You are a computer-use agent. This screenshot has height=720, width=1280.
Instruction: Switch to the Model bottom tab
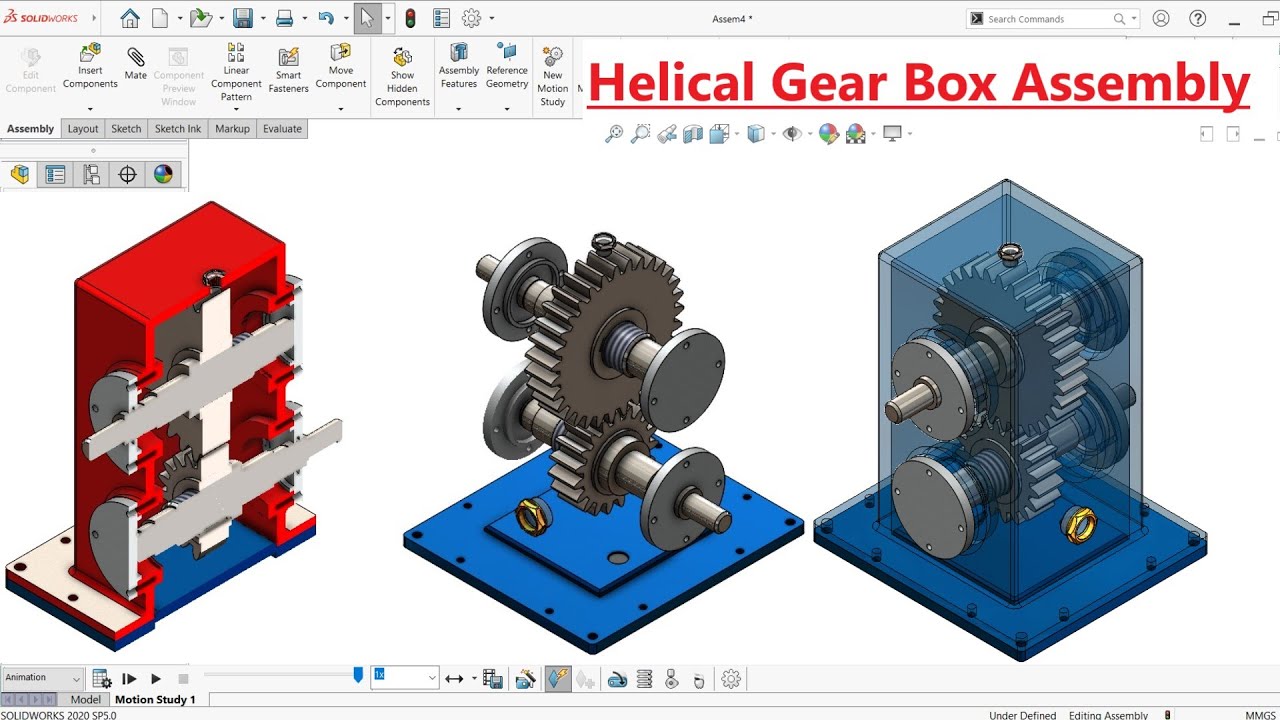pos(85,700)
